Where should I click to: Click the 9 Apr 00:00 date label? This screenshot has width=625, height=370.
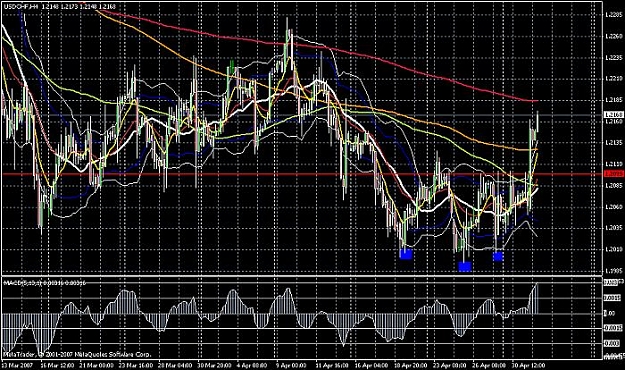tap(292, 365)
